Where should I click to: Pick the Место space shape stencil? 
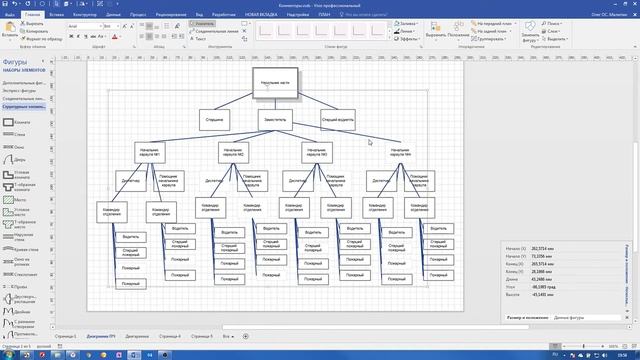pos(15,200)
